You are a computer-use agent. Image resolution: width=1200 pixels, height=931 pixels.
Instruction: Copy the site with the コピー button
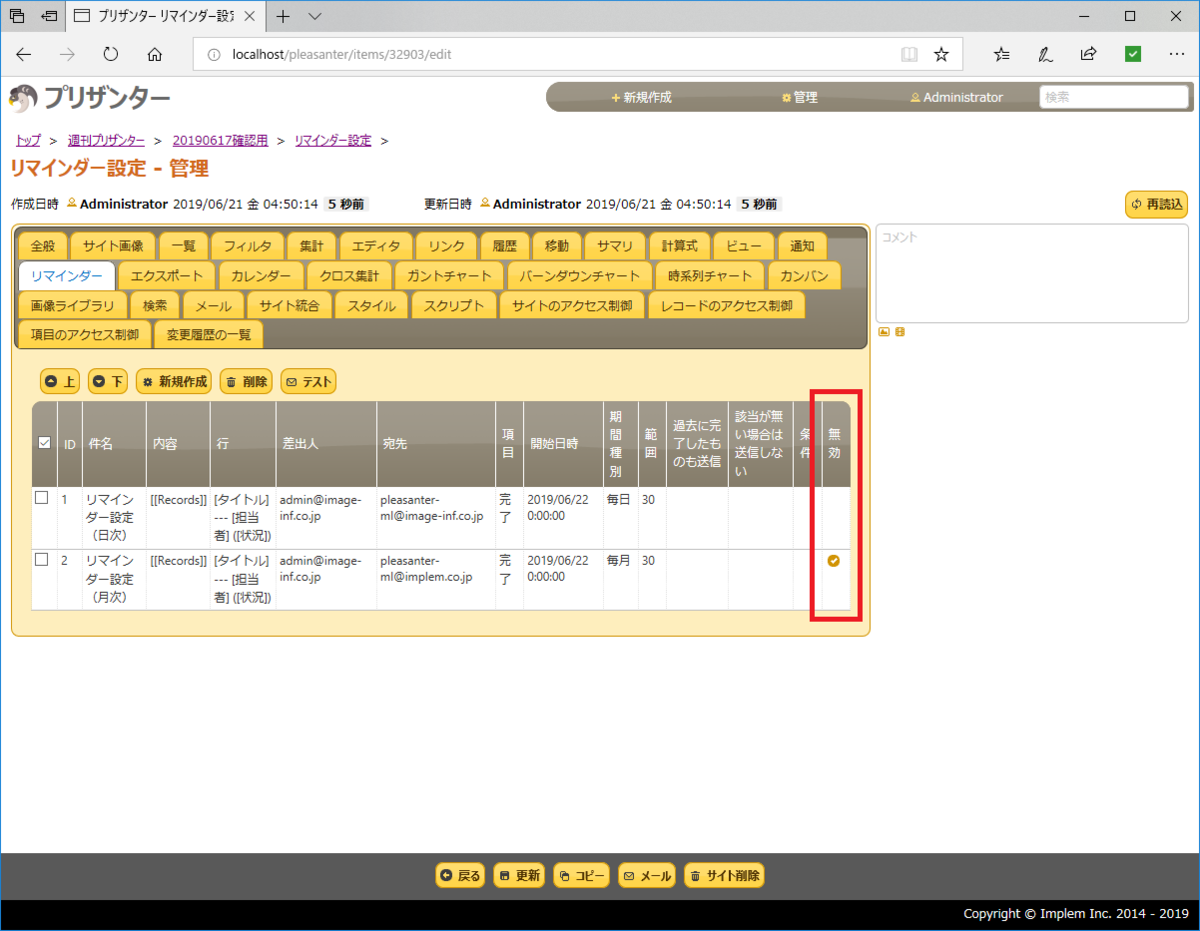point(581,874)
